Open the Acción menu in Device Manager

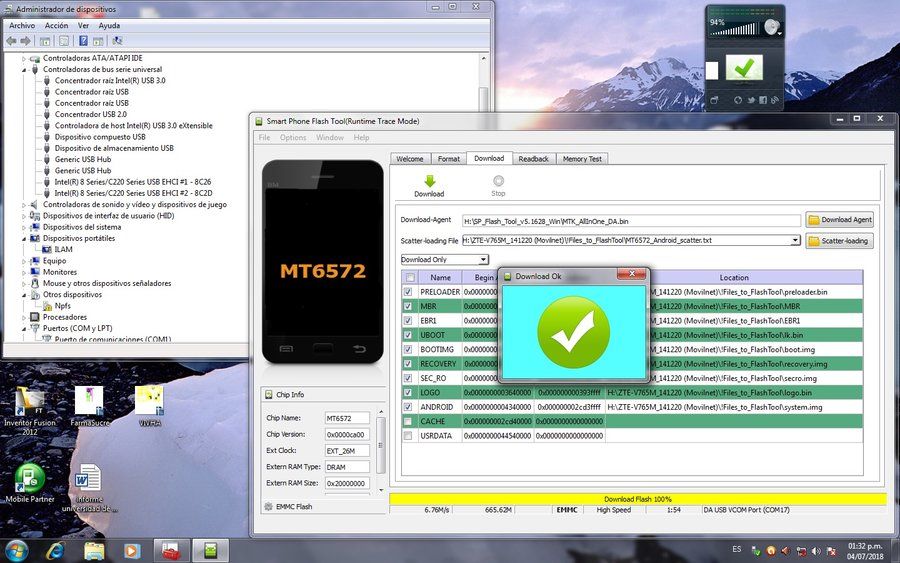56,25
